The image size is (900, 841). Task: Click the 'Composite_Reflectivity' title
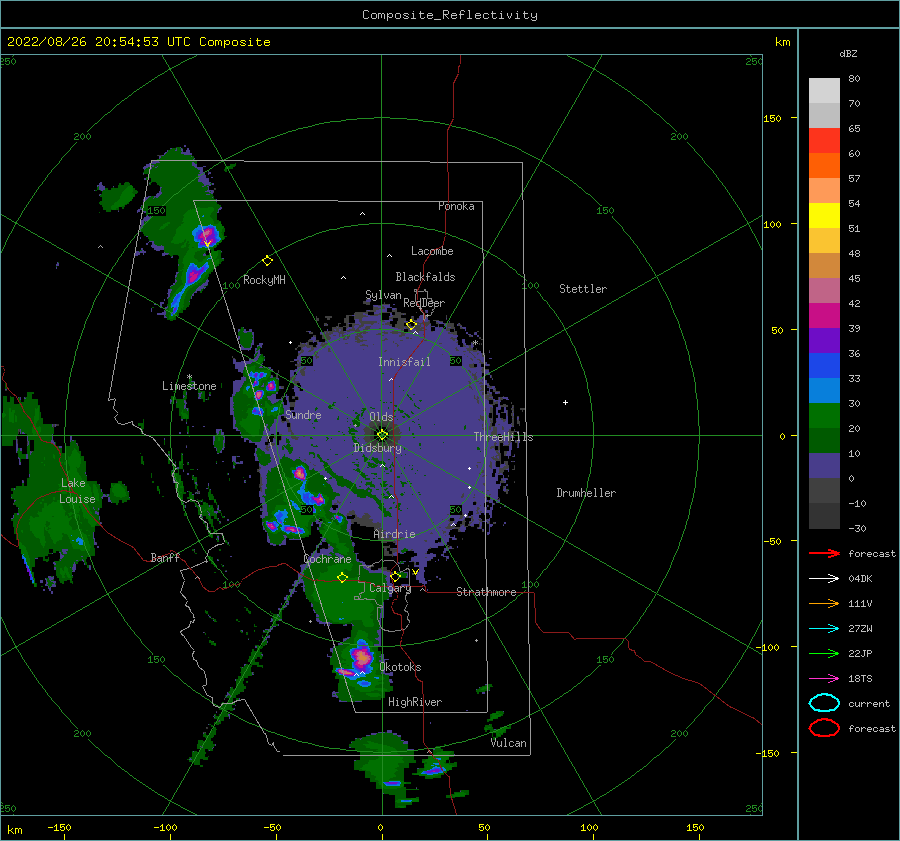point(450,15)
